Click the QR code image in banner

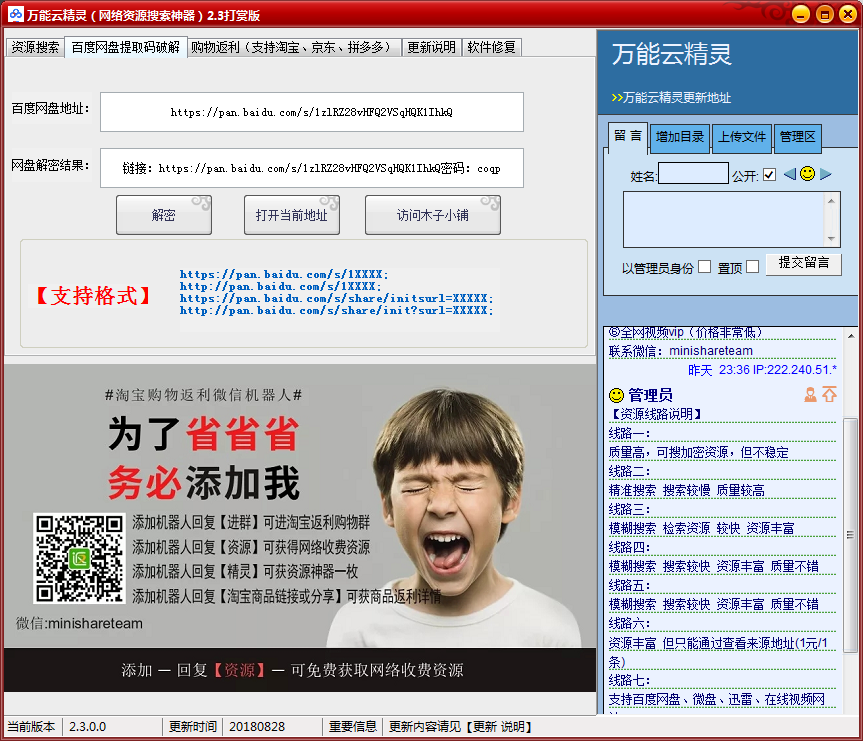80,558
